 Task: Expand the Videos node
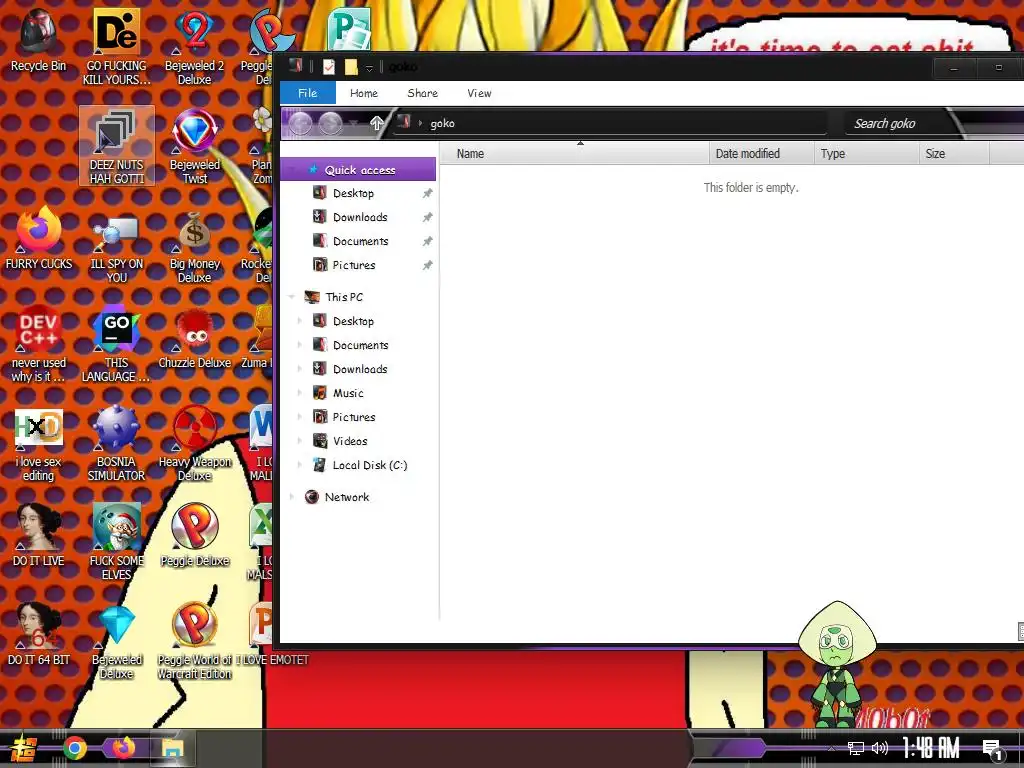(300, 441)
